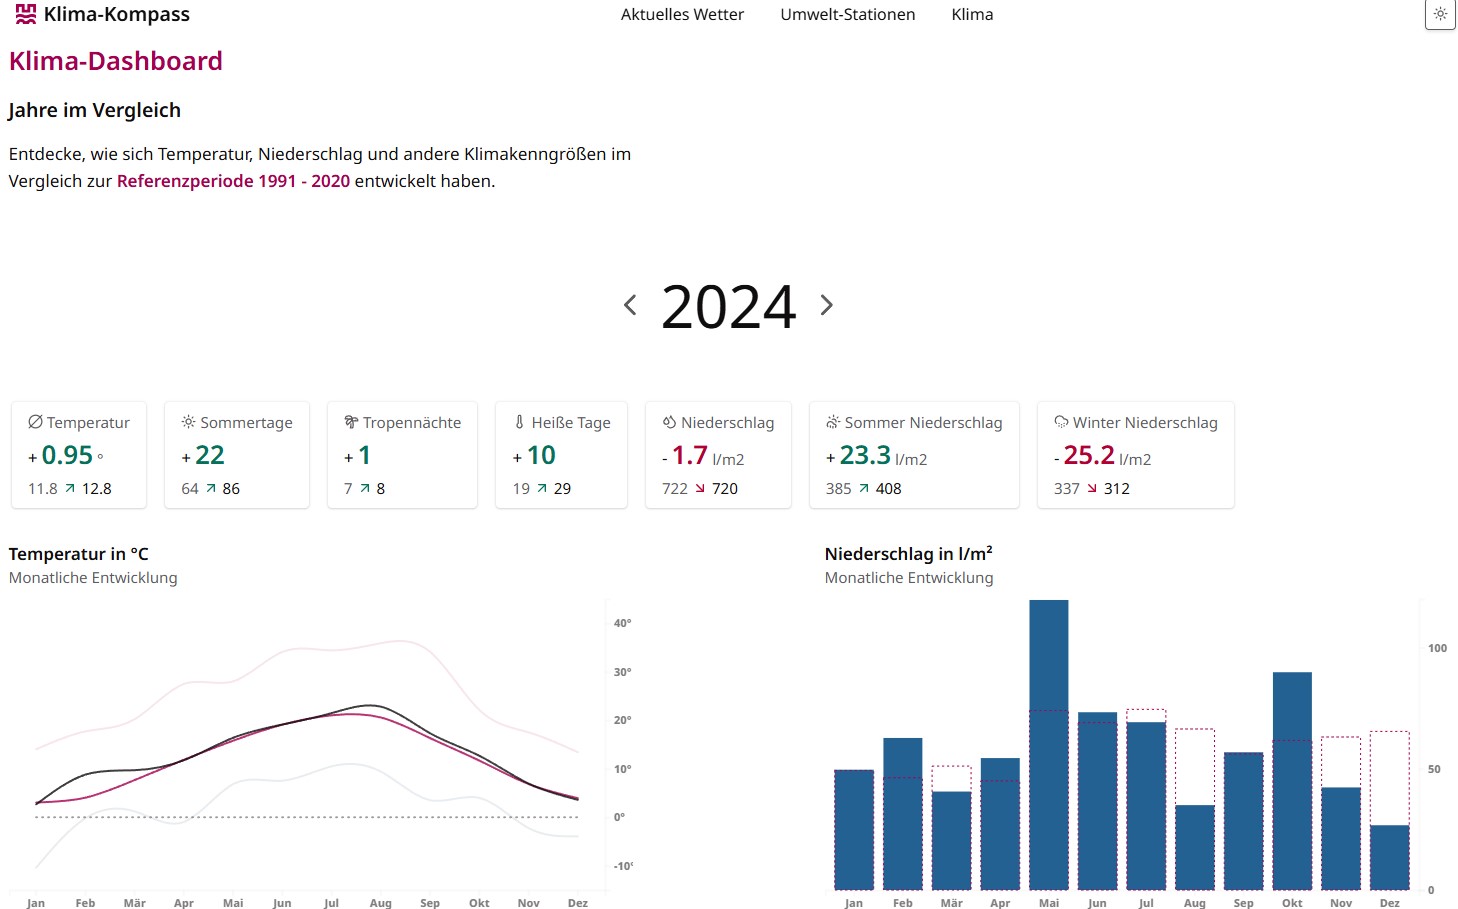Click the Klima-Kompass site title

(x=116, y=15)
